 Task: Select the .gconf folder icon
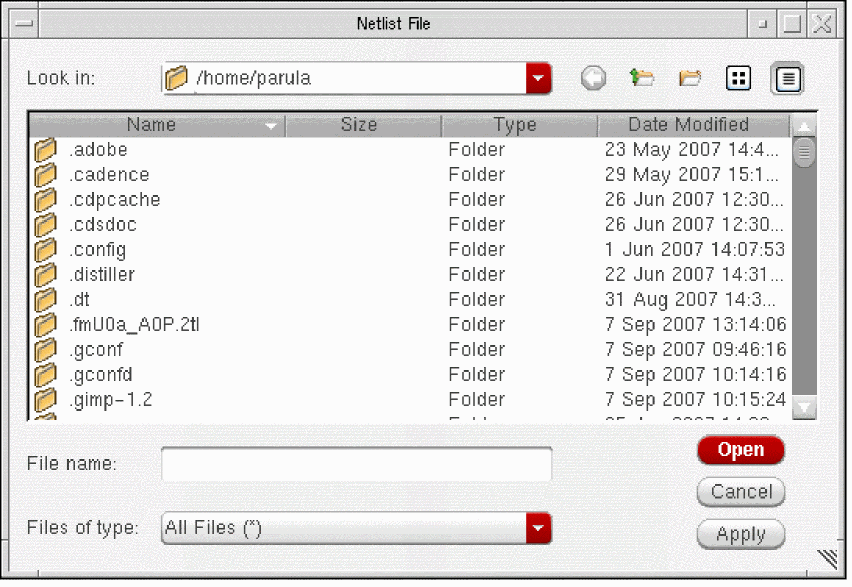(46, 349)
